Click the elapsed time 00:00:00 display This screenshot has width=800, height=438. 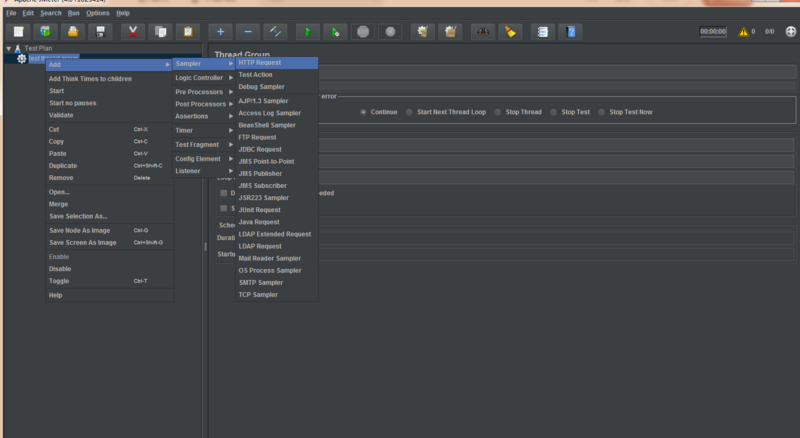[x=713, y=32]
